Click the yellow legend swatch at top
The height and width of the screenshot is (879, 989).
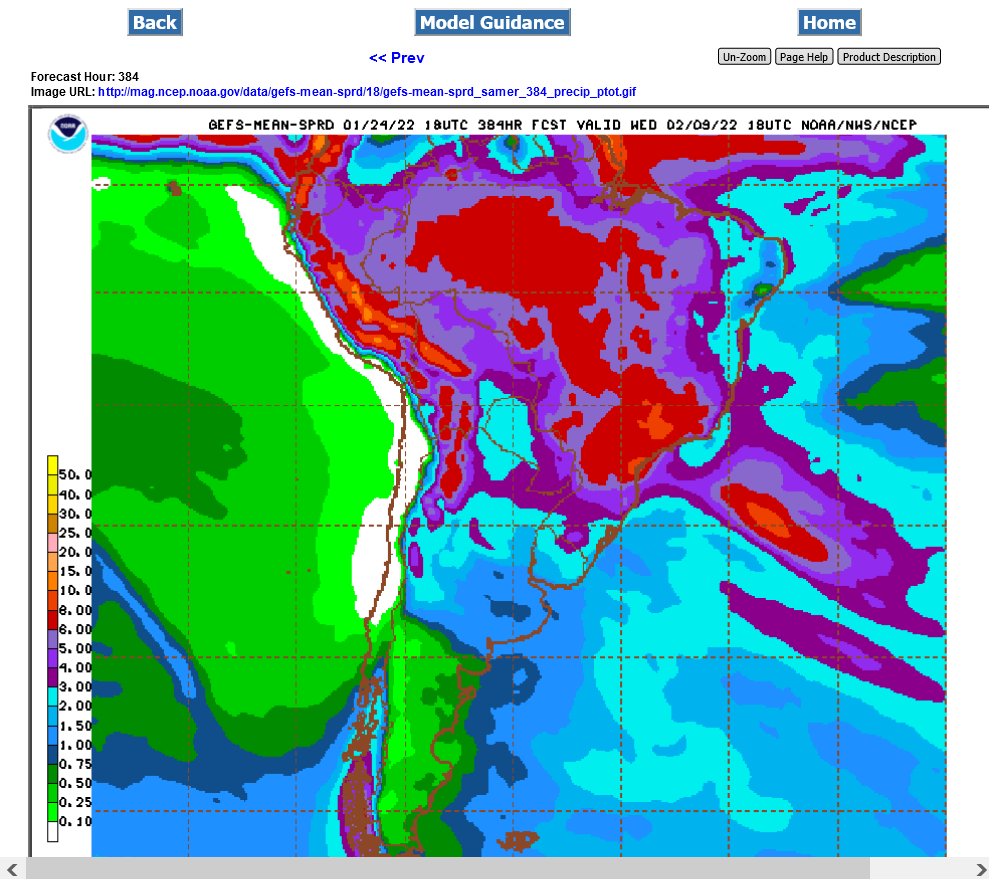coord(52,465)
